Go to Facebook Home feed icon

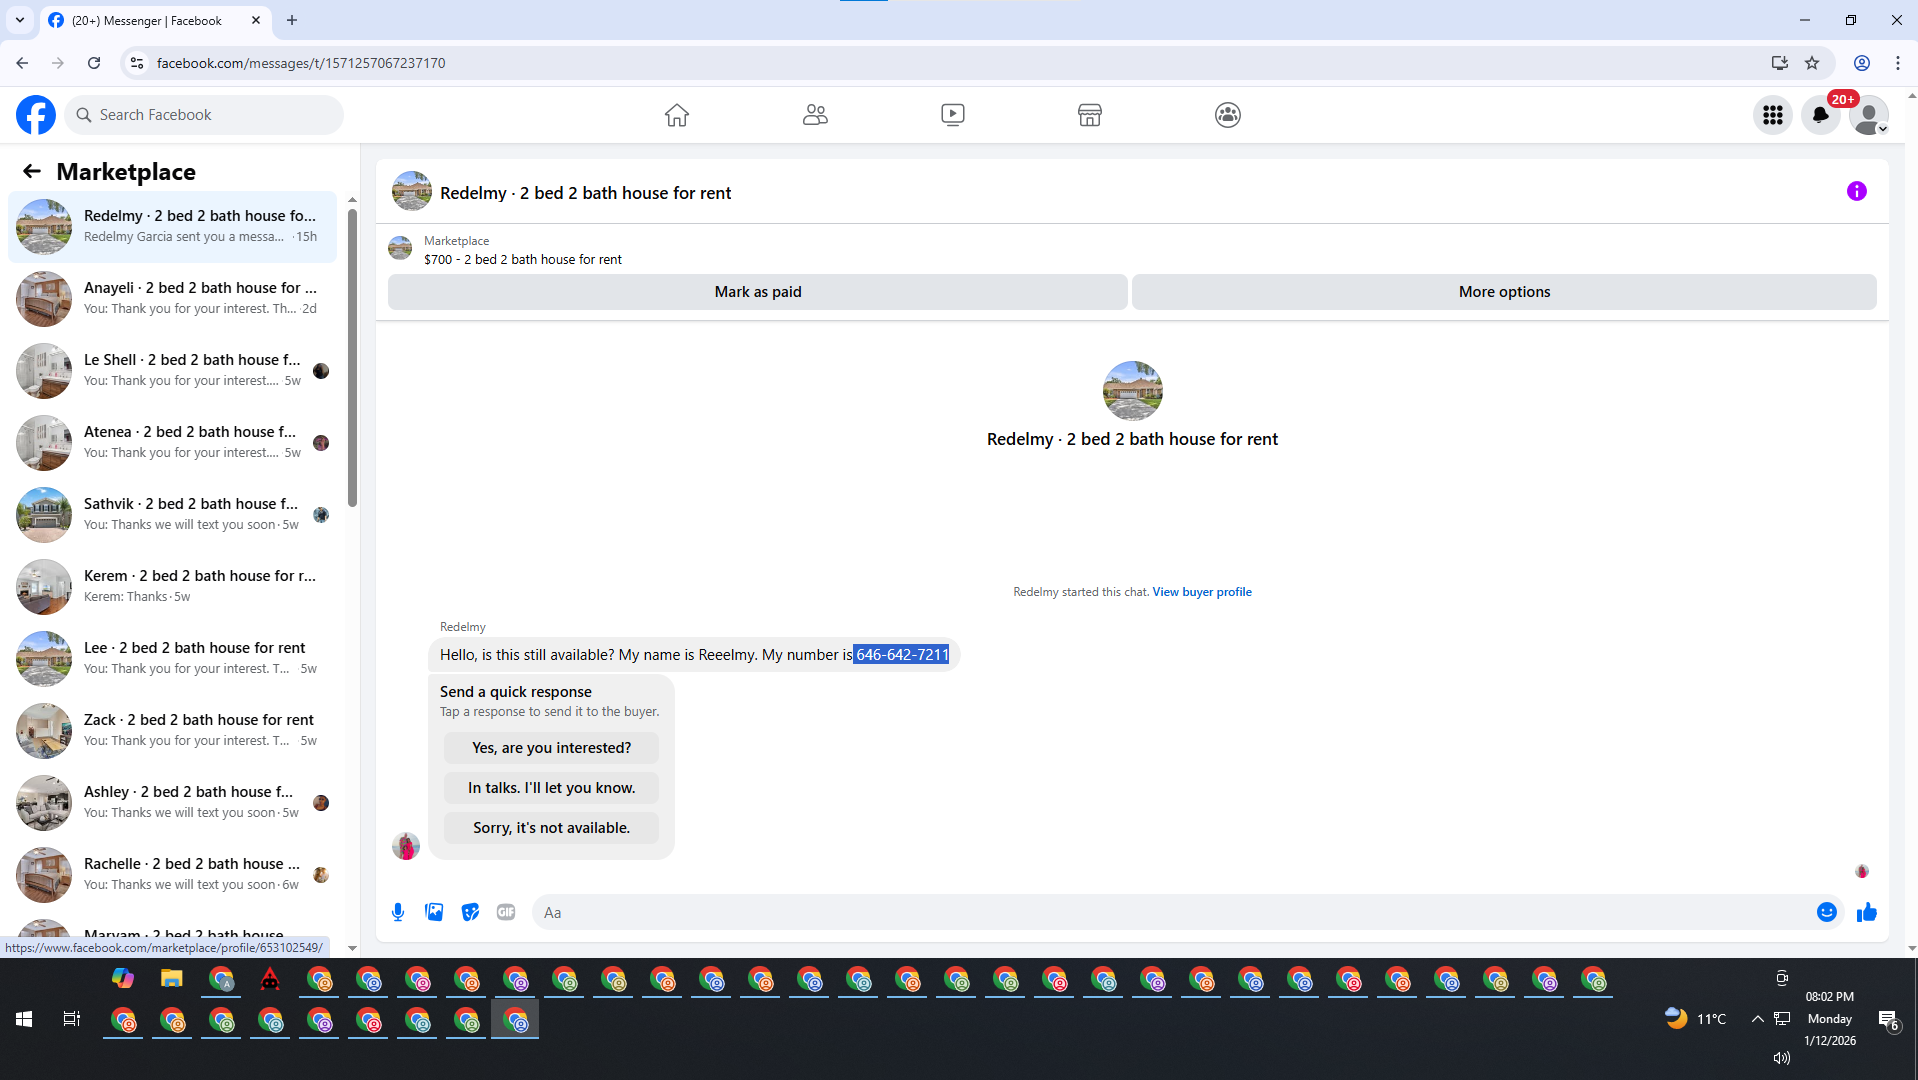(x=677, y=115)
